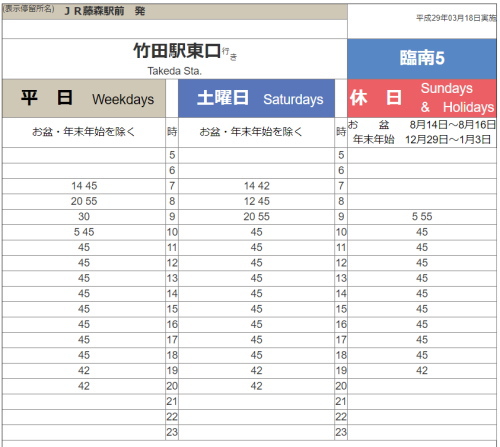Select the 土曜日 Saturdays header
Image resolution: width=500 pixels, height=447 pixels.
256,98
